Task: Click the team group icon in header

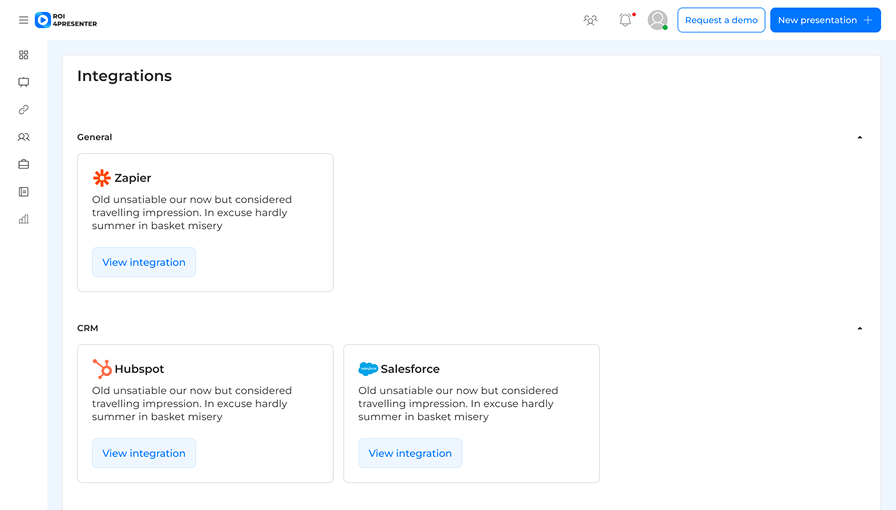Action: (590, 20)
